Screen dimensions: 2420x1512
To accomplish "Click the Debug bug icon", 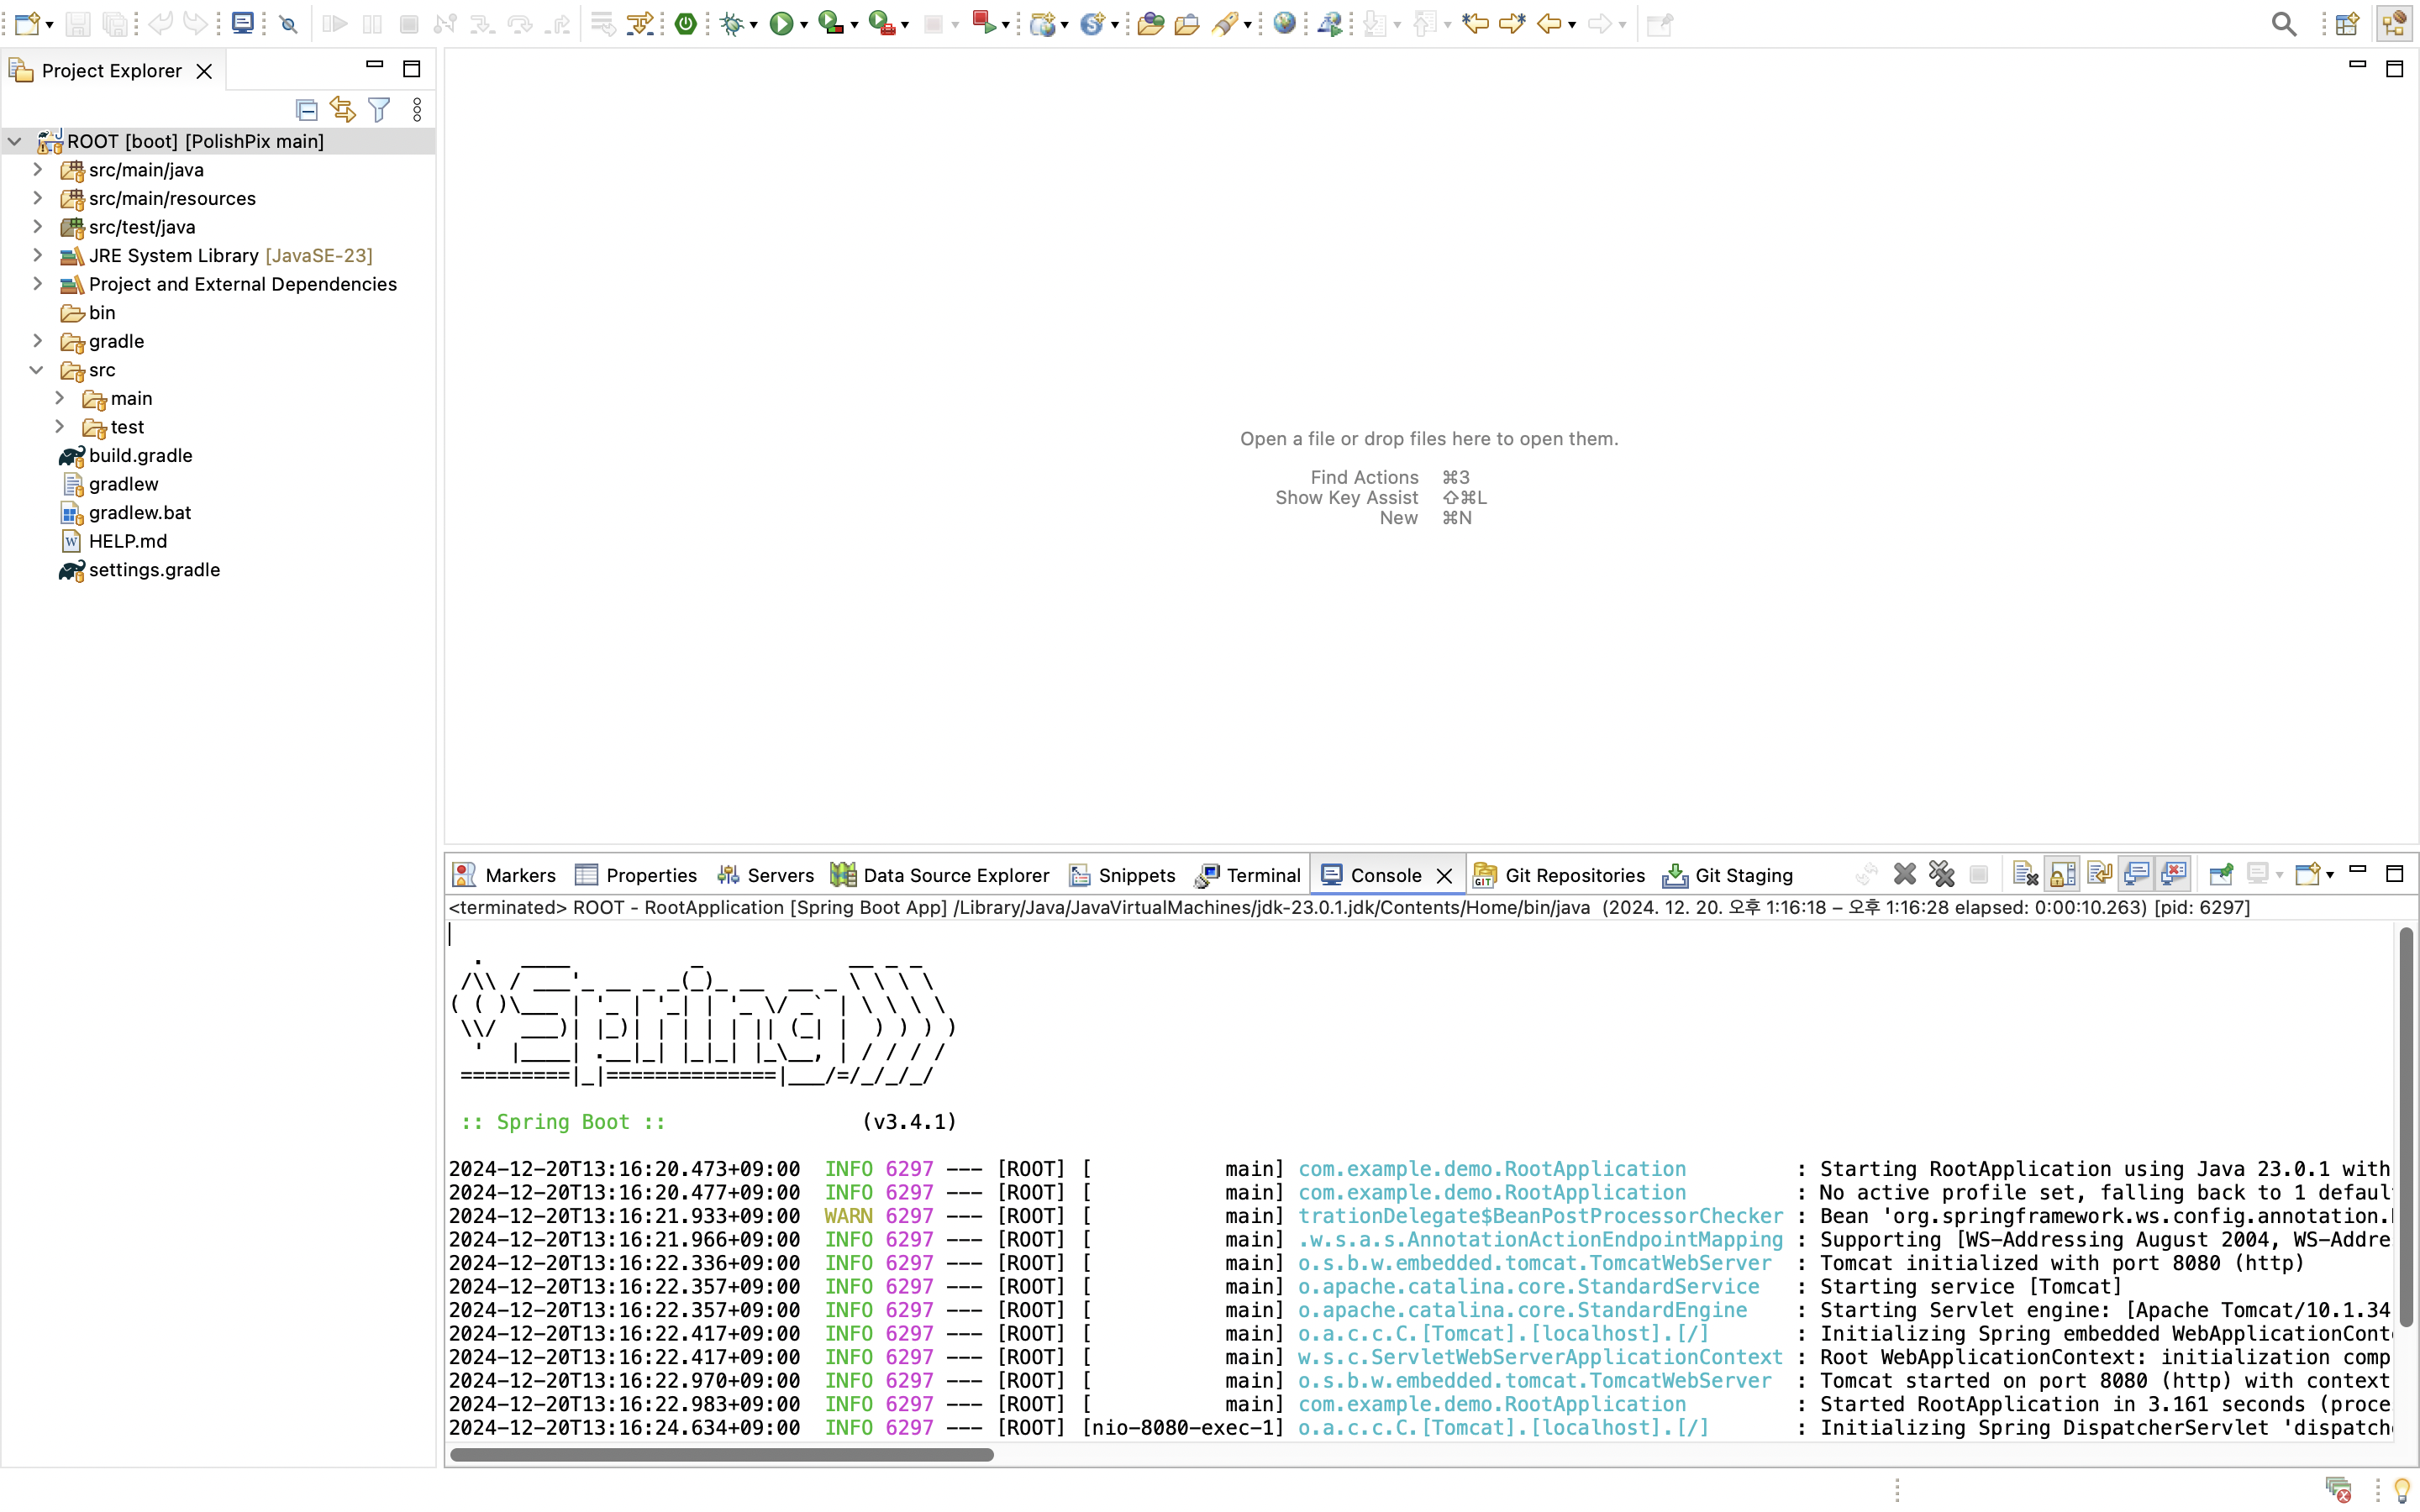I will 732,24.
